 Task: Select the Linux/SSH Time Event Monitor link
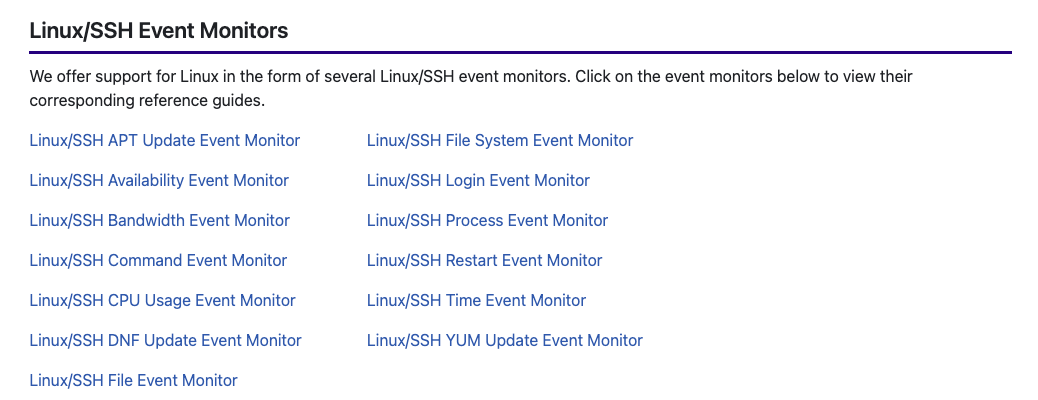[476, 301]
